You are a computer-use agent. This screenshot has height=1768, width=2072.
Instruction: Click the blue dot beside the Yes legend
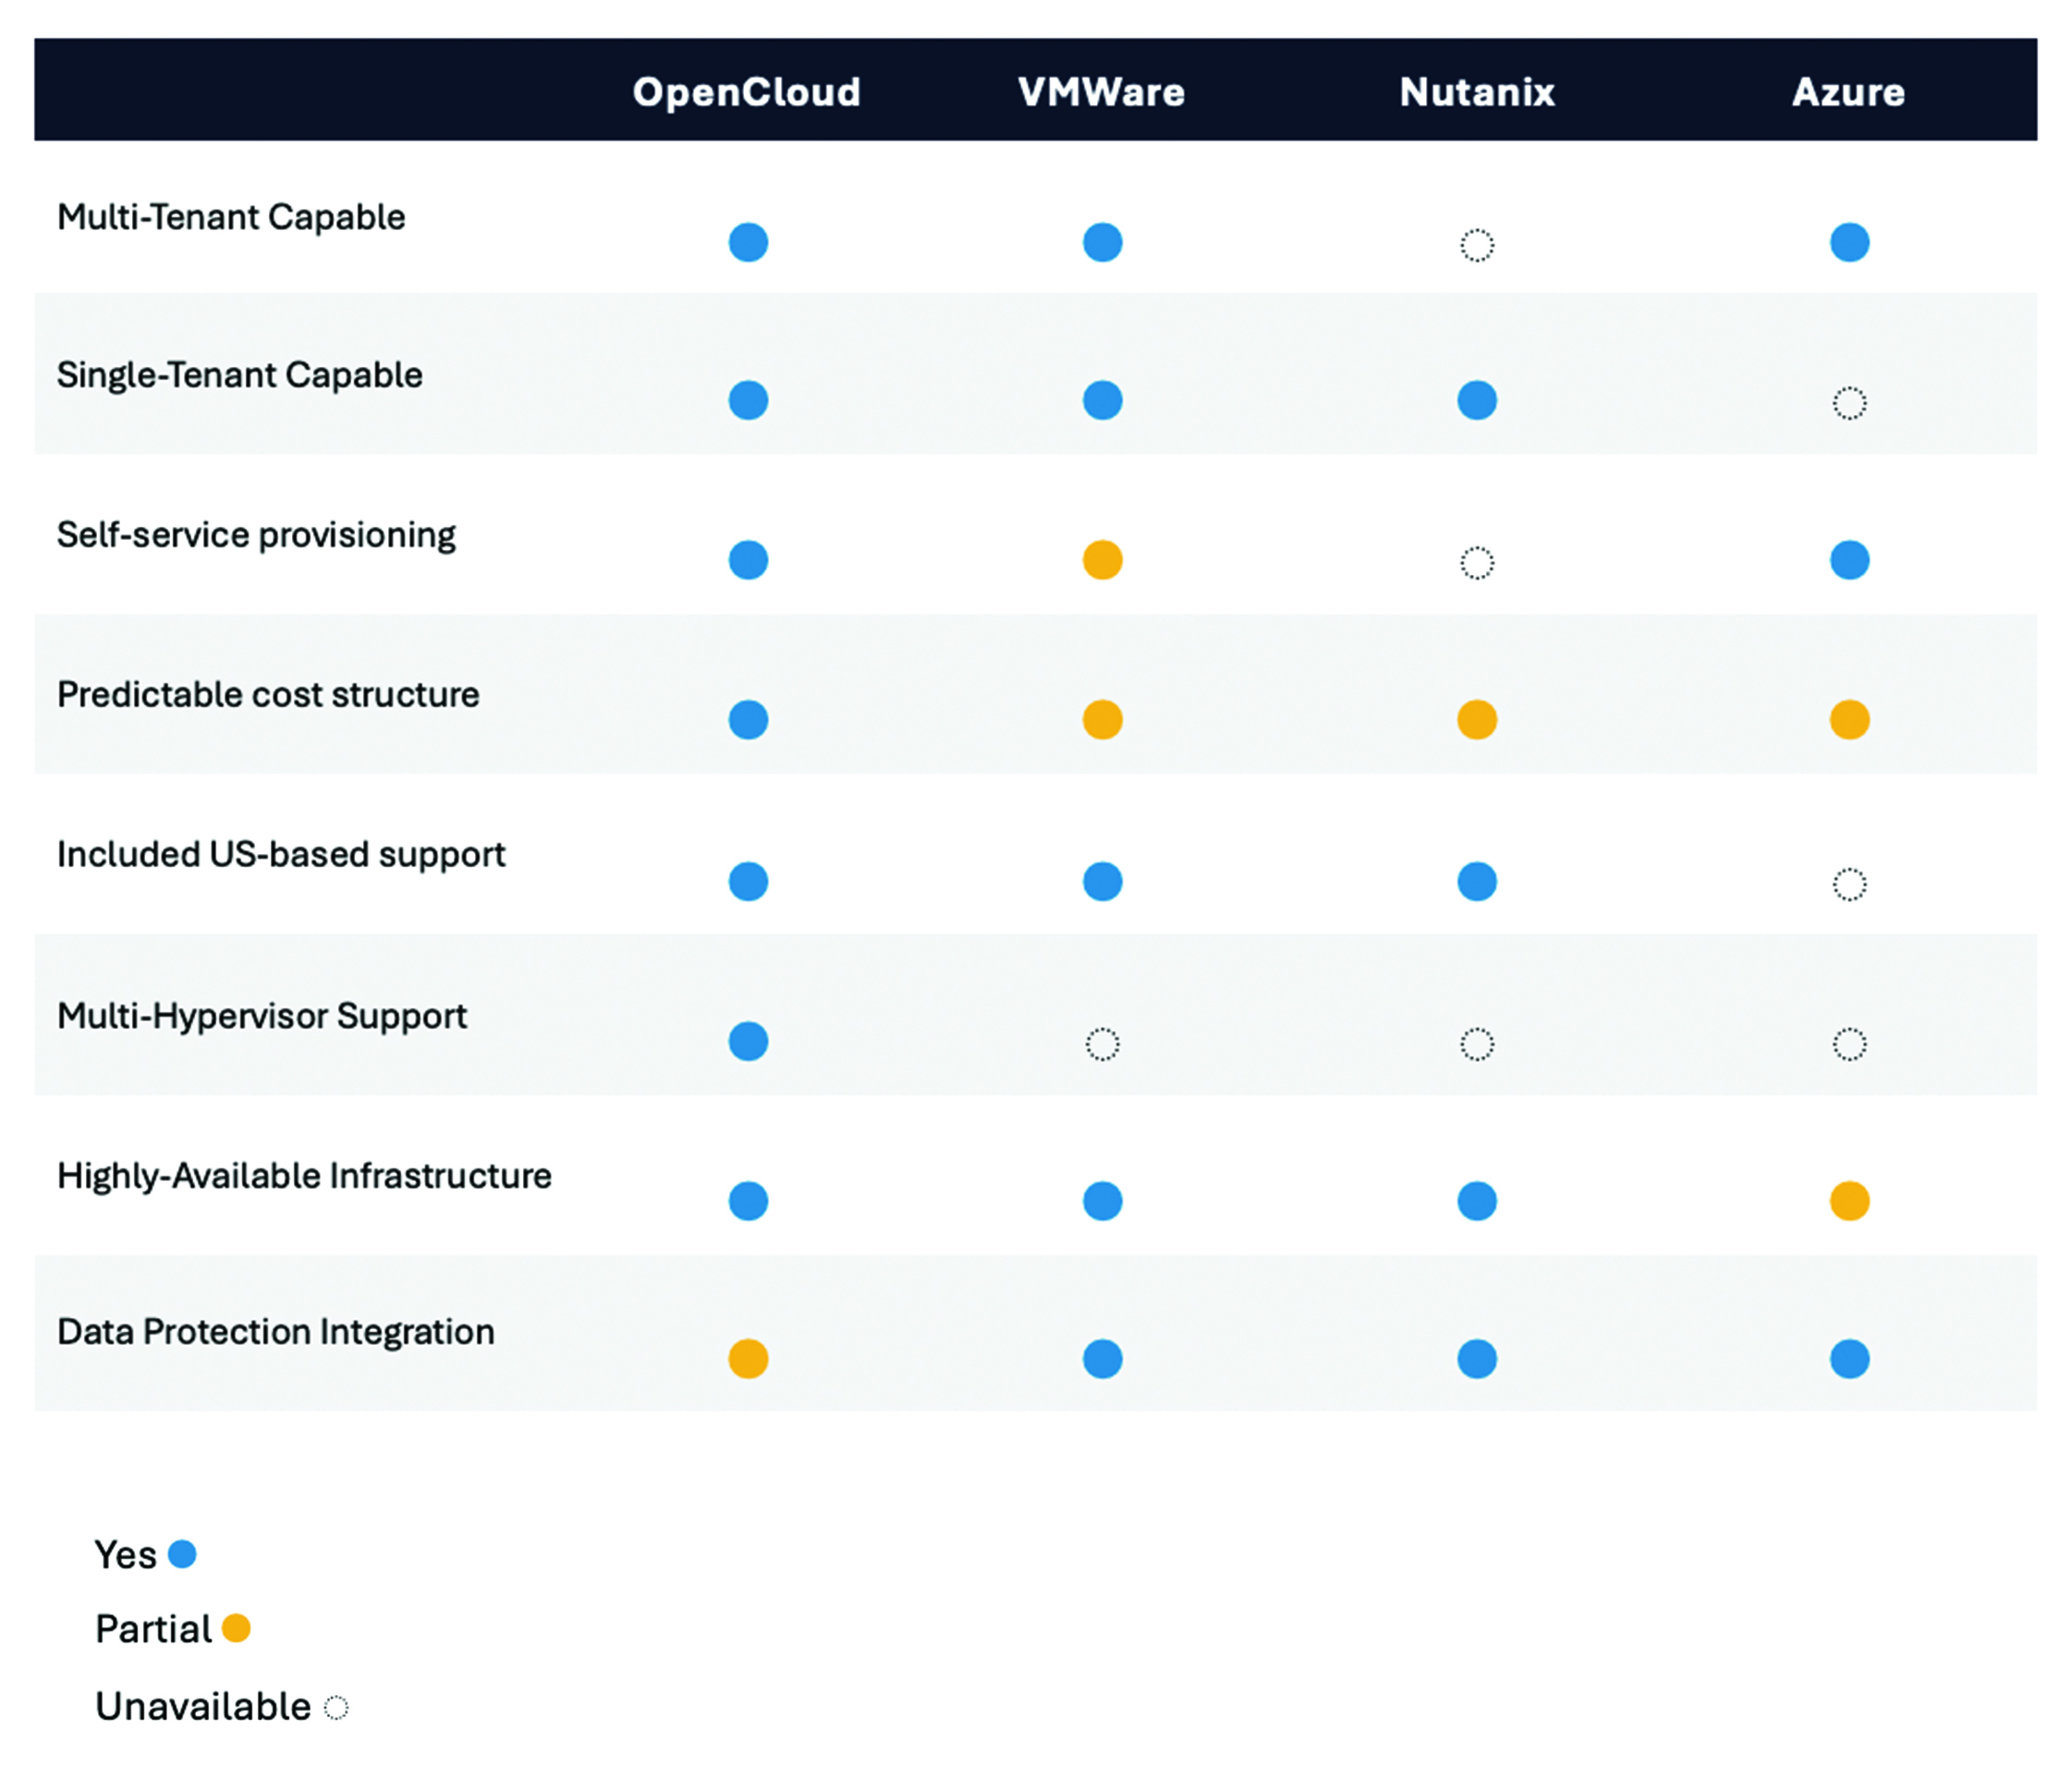[182, 1554]
